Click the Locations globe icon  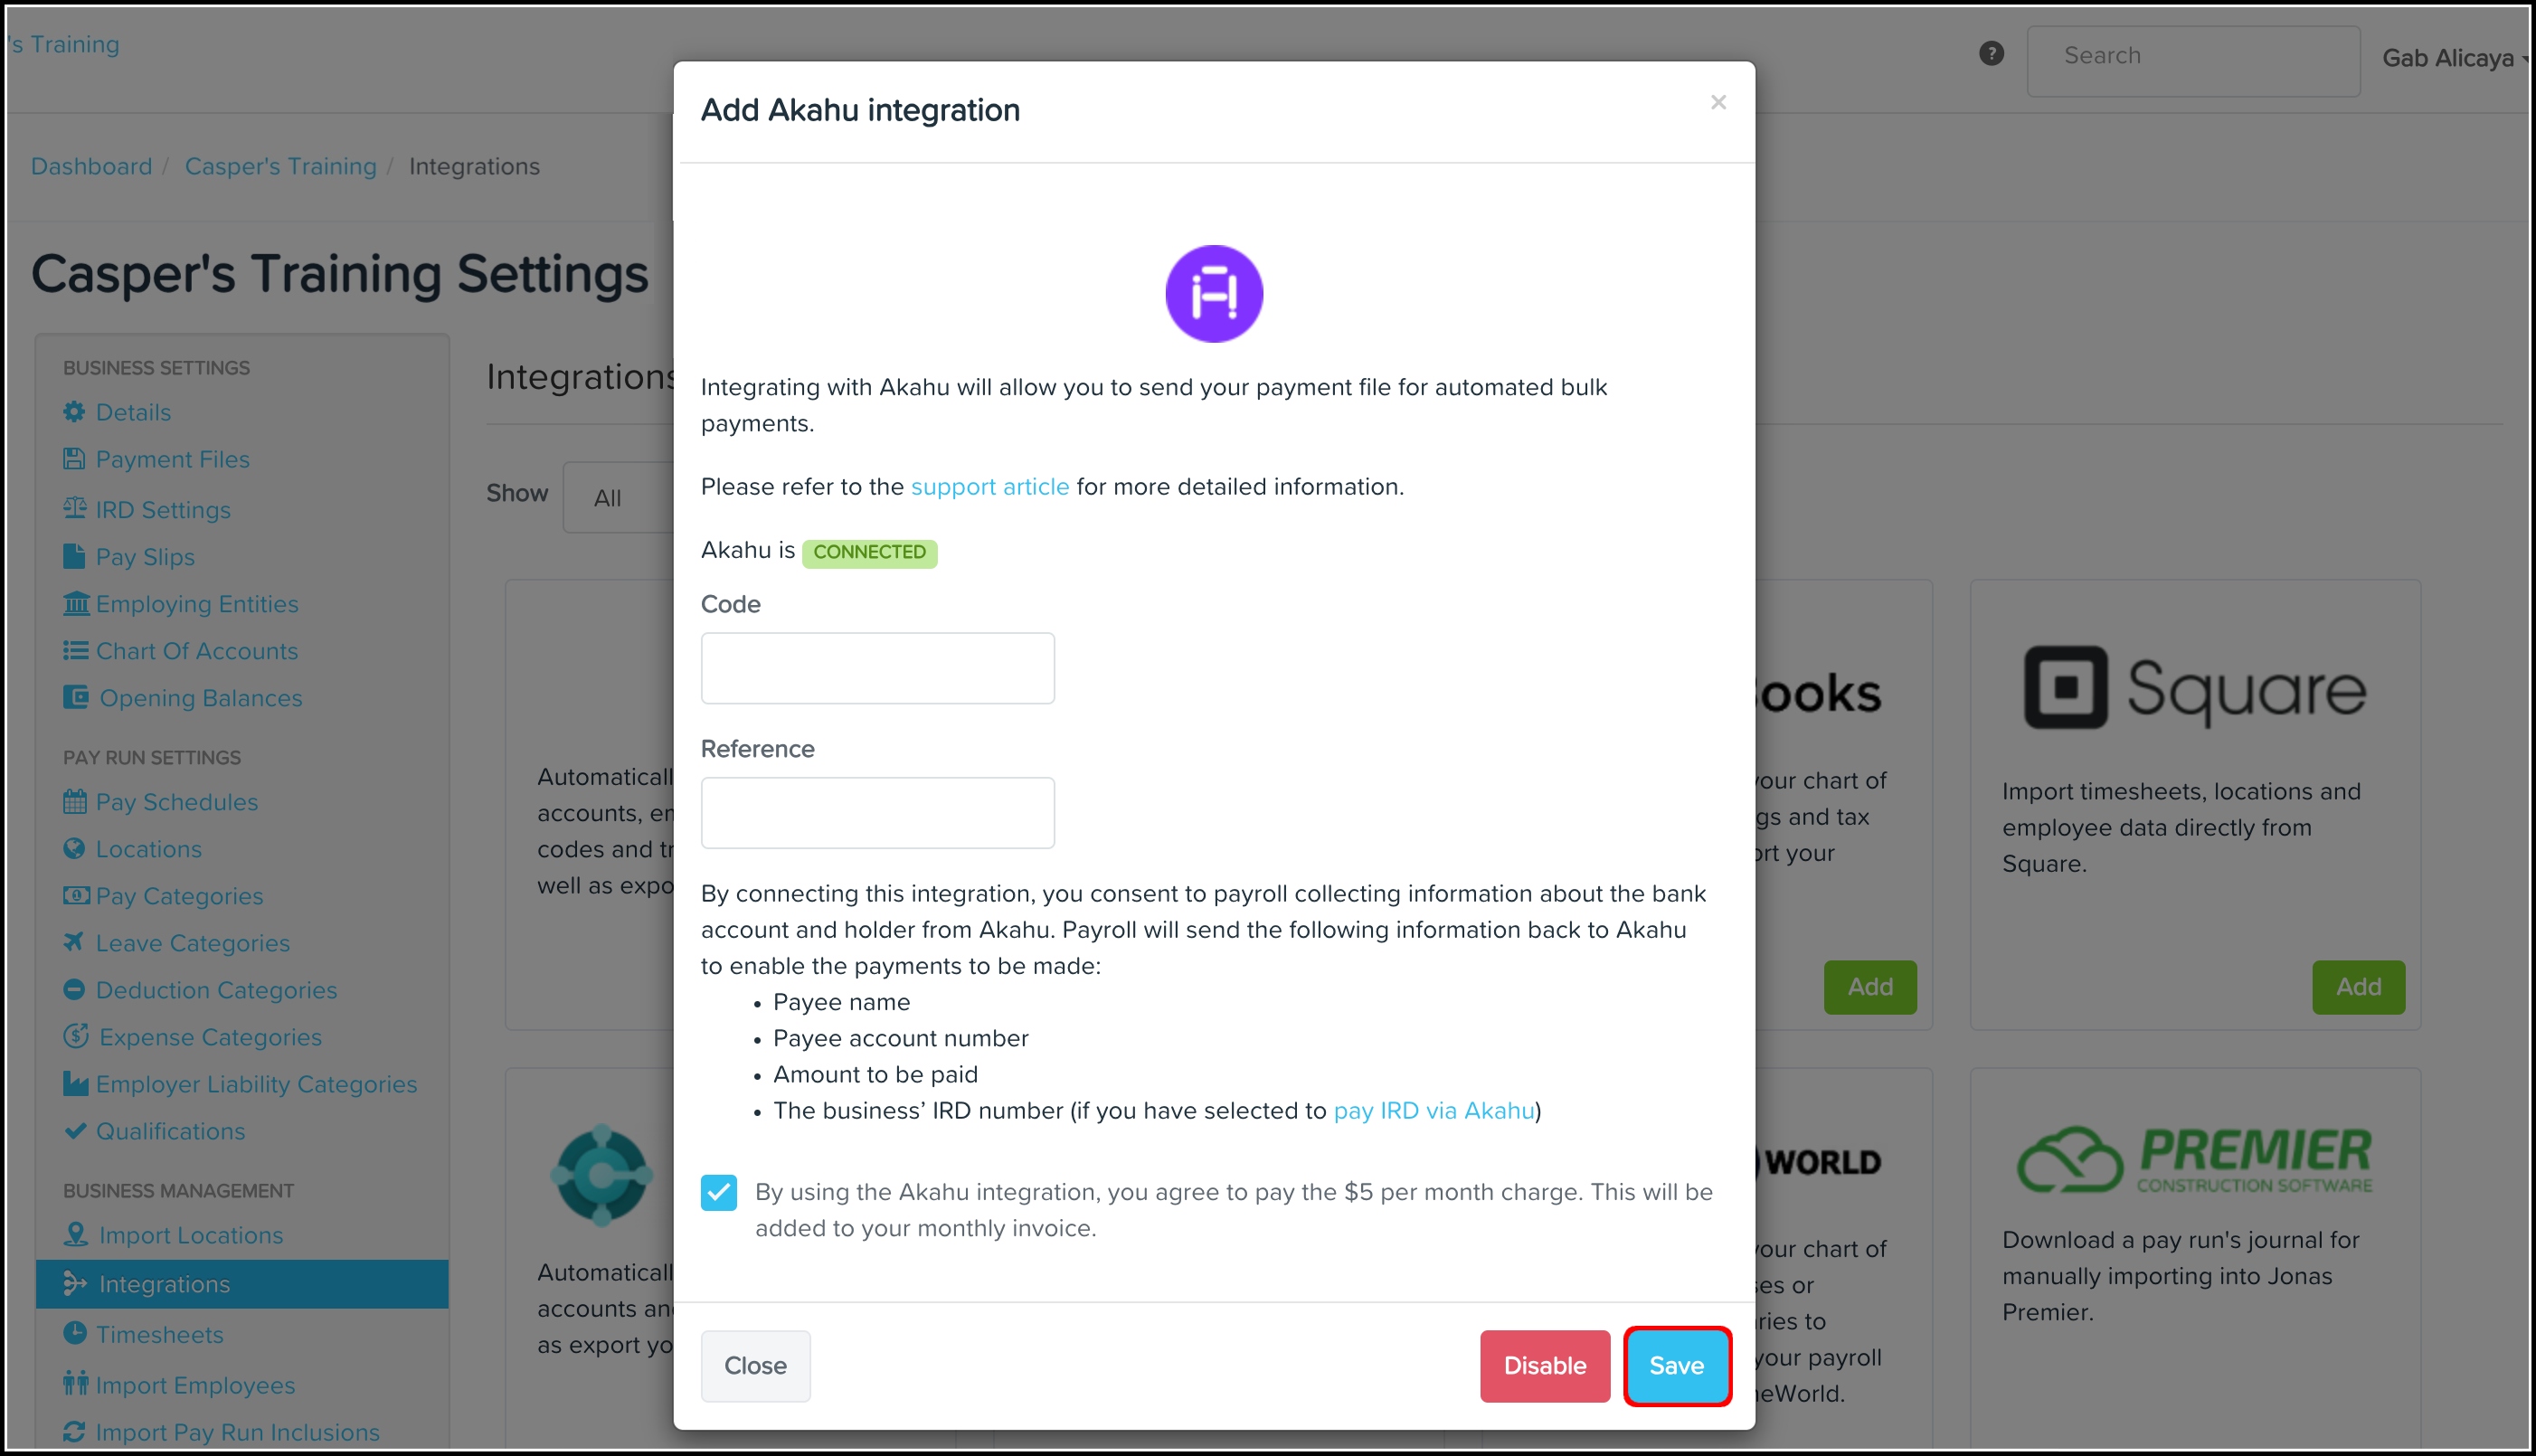click(74, 849)
